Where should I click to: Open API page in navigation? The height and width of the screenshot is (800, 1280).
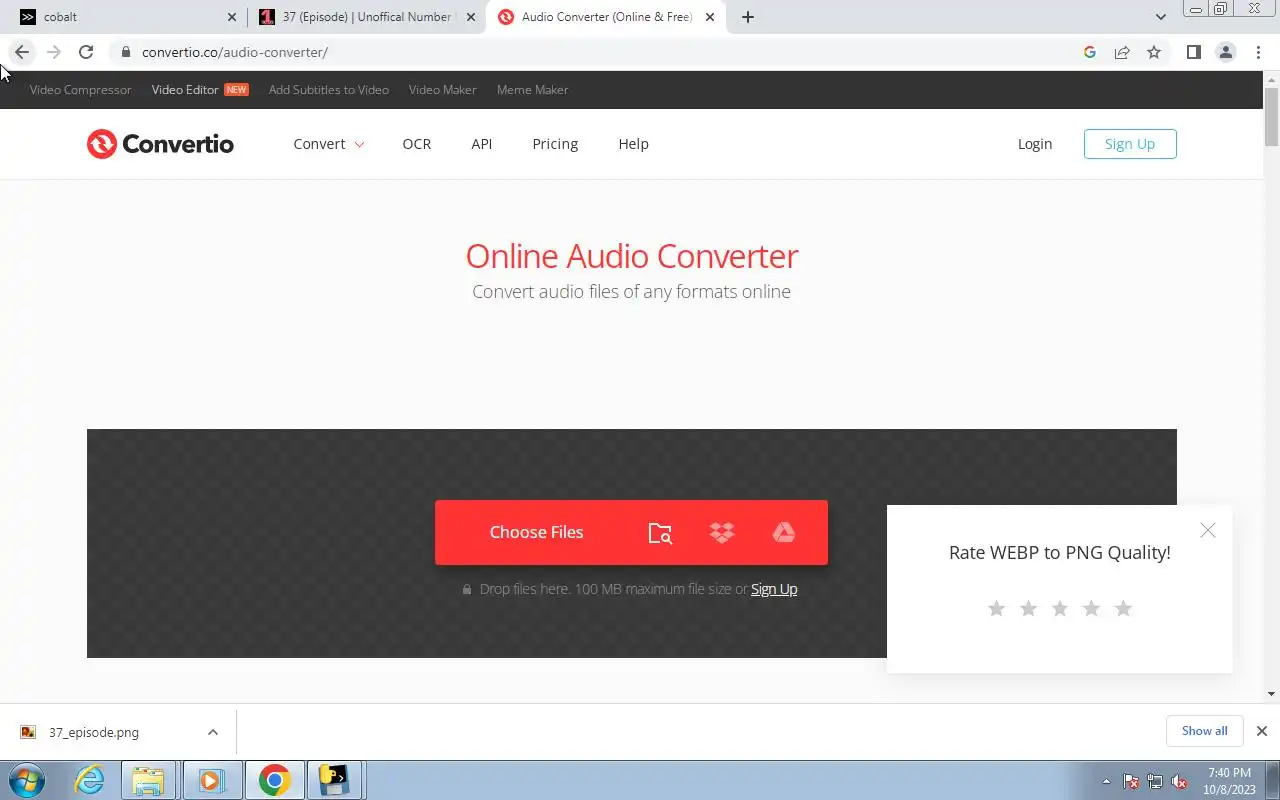click(x=482, y=144)
